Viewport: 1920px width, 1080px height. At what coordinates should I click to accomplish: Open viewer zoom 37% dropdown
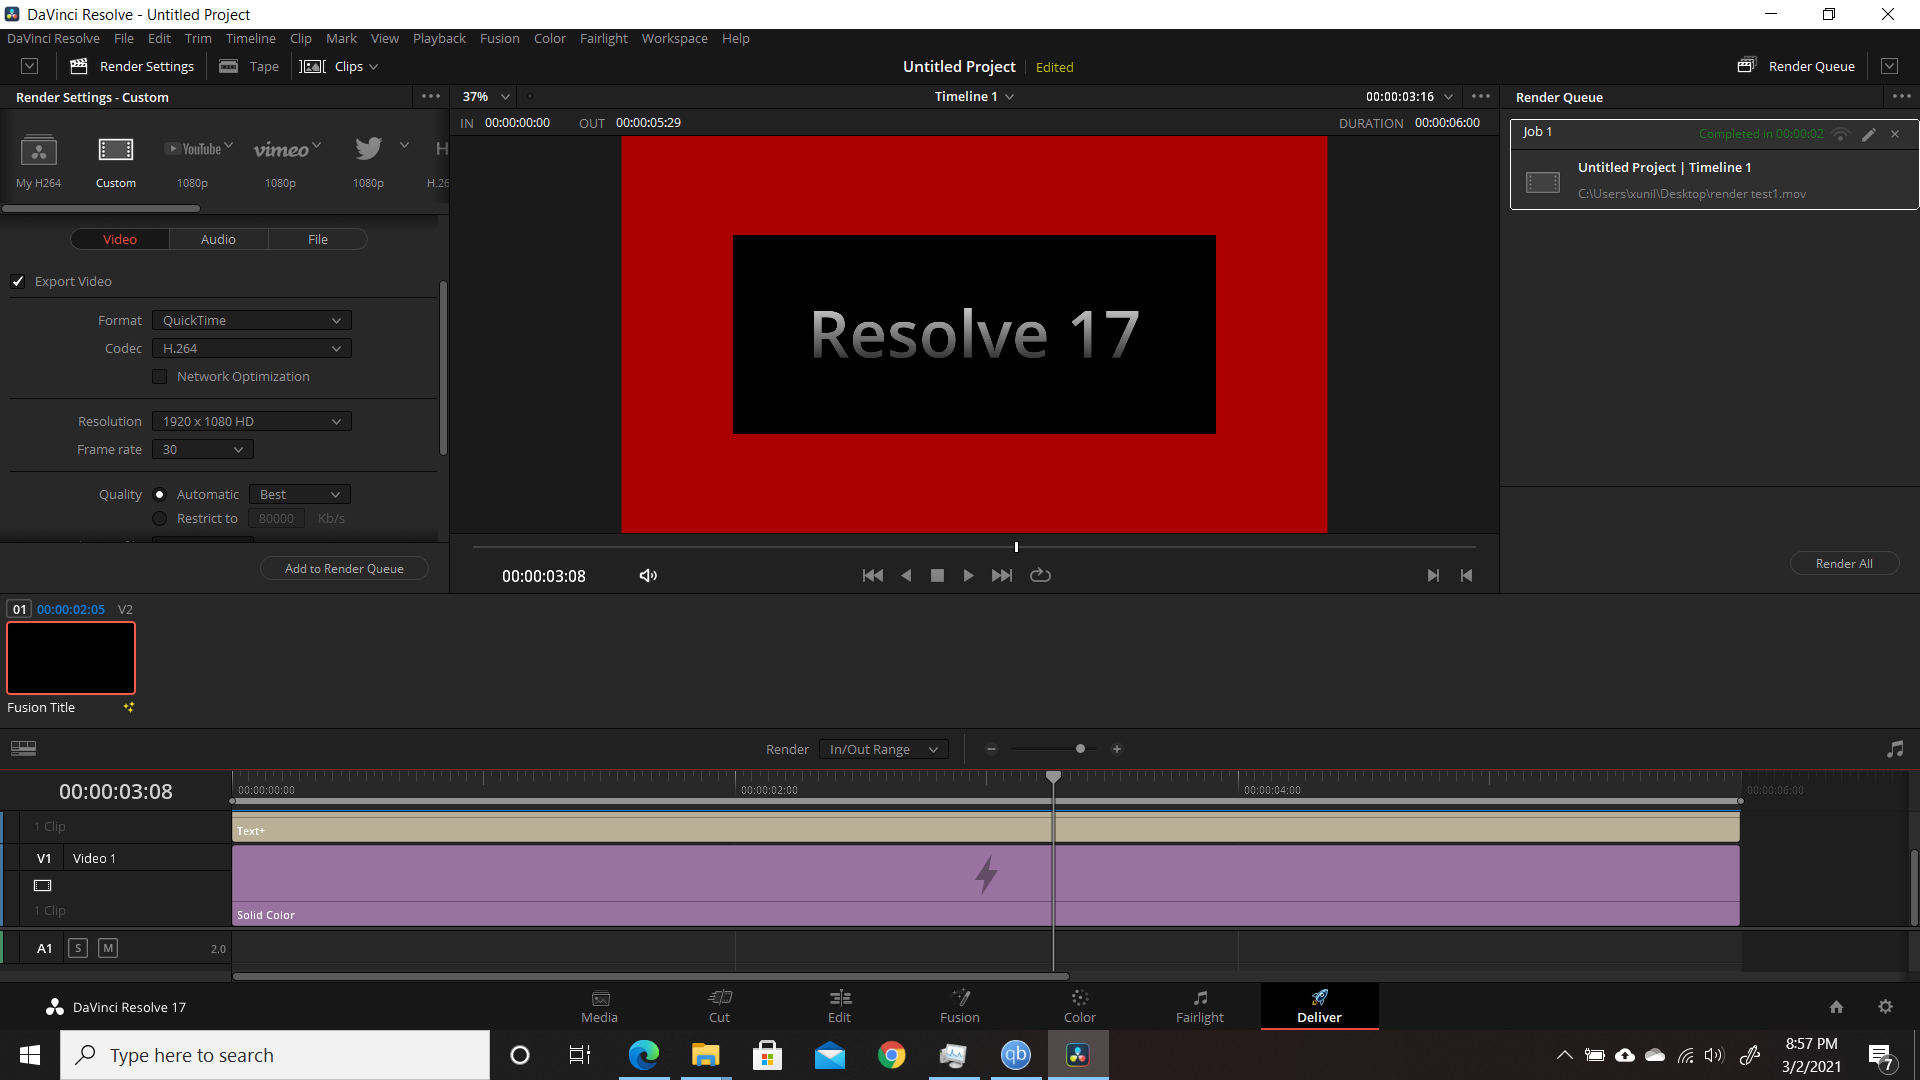pyautogui.click(x=486, y=97)
